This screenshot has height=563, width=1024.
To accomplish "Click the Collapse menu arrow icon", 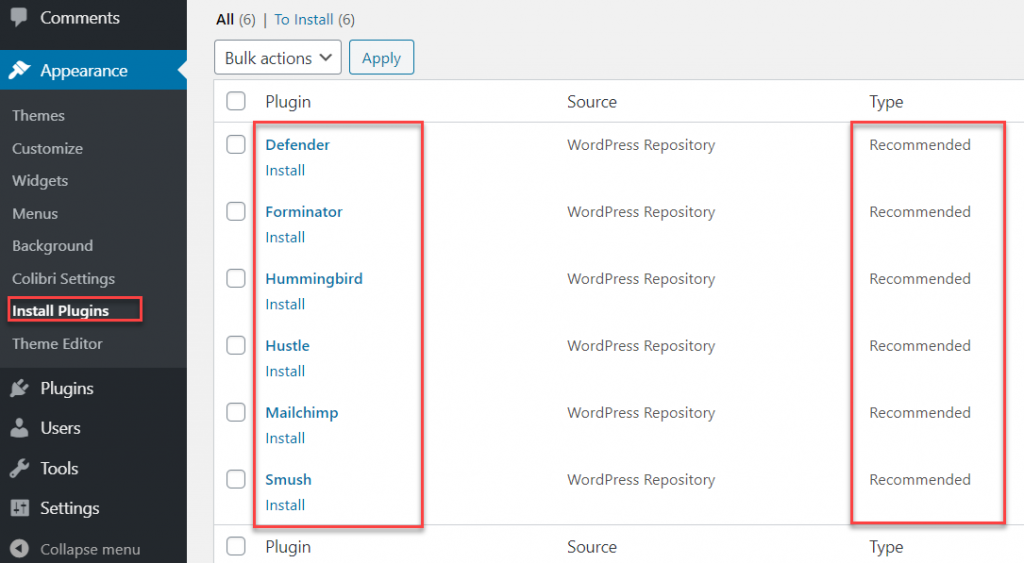I will (x=19, y=549).
